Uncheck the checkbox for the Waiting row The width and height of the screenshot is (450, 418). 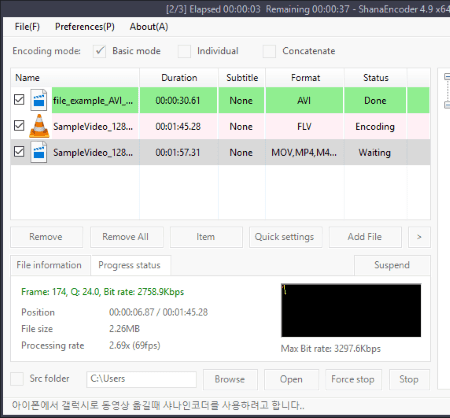click(19, 152)
